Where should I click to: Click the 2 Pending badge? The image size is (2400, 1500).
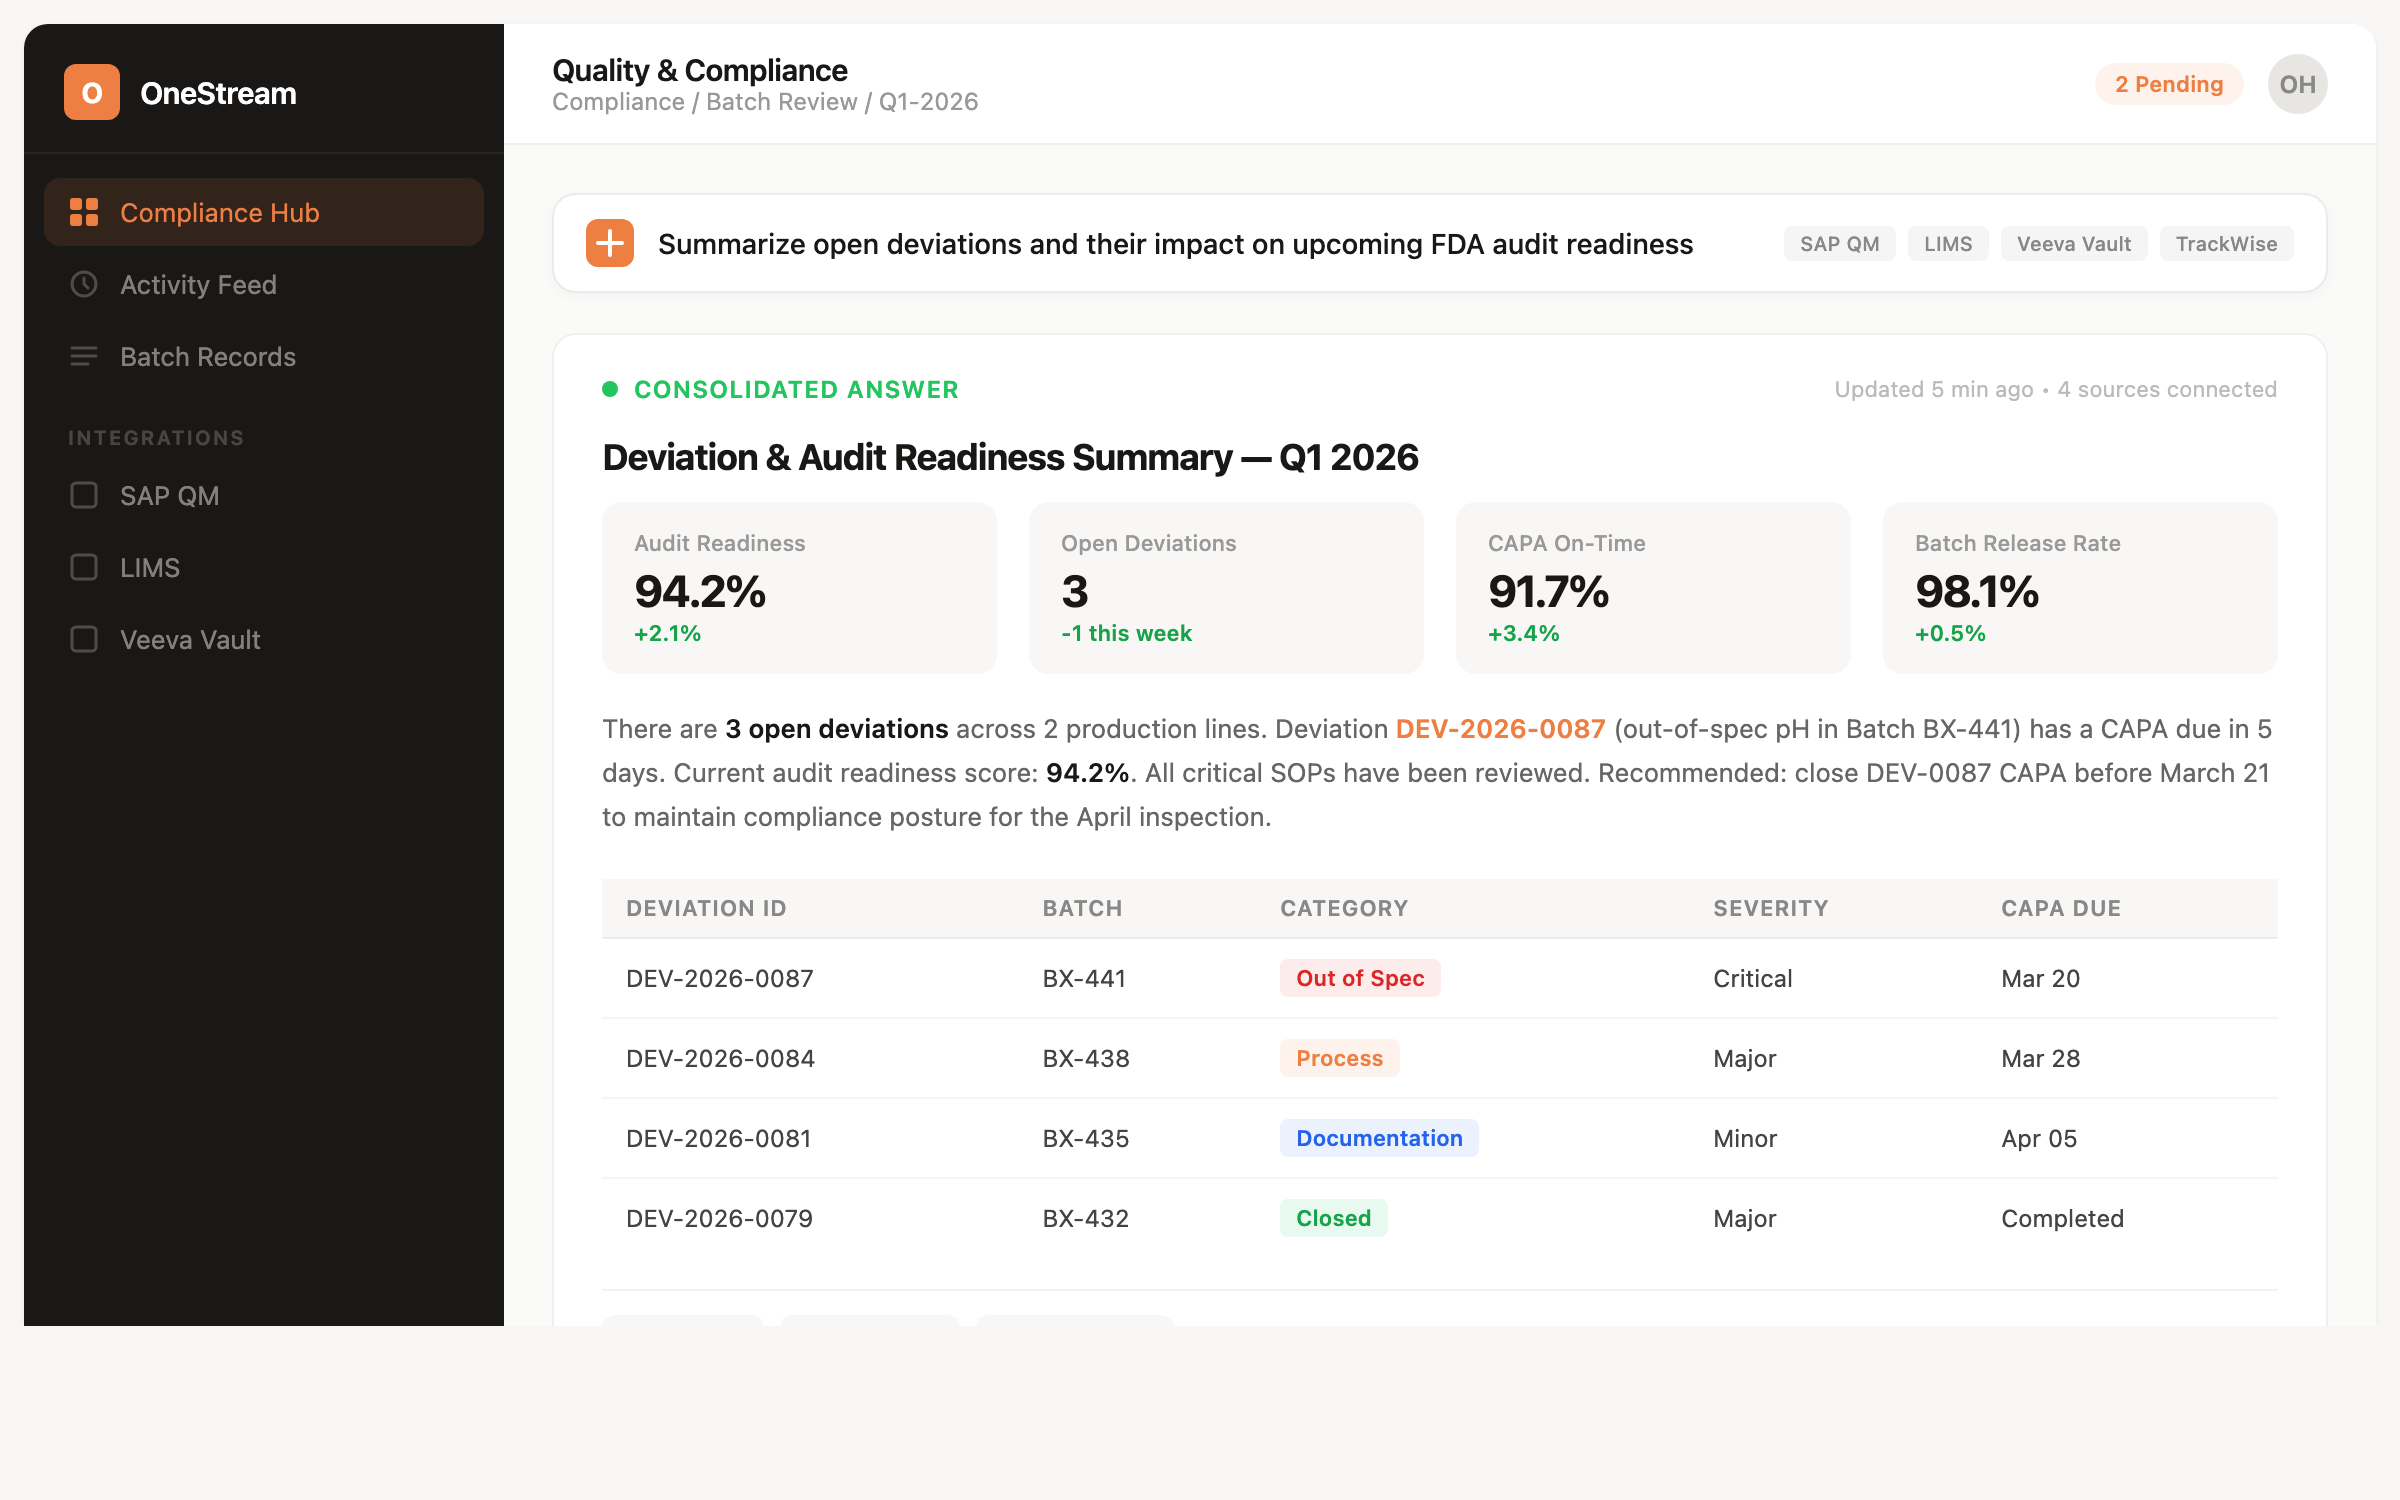coord(2168,84)
